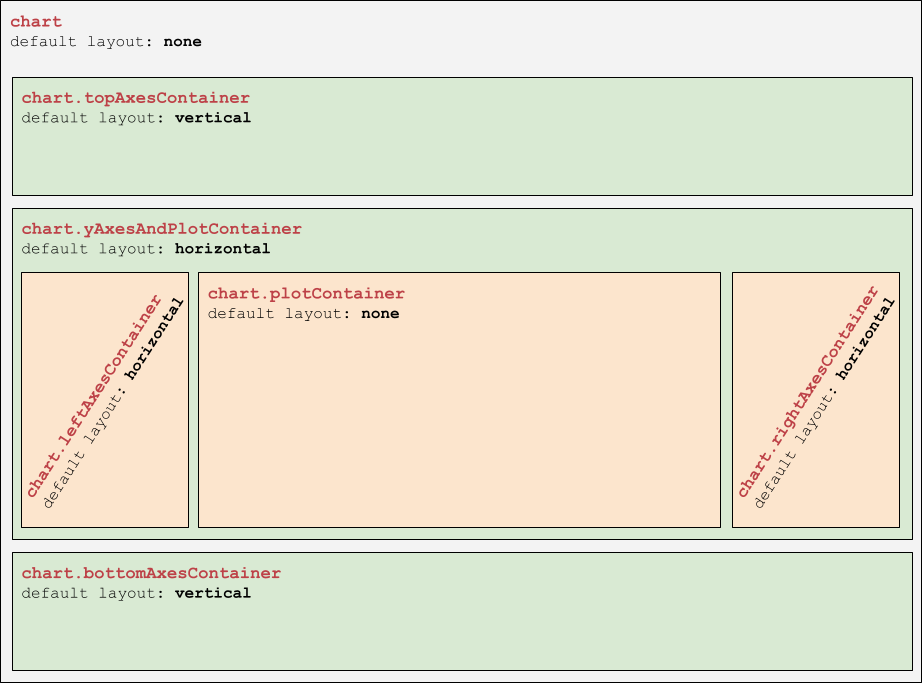This screenshot has width=922, height=683.
Task: Click 'default layout: none' under plotContainer
Action: [x=303, y=313]
